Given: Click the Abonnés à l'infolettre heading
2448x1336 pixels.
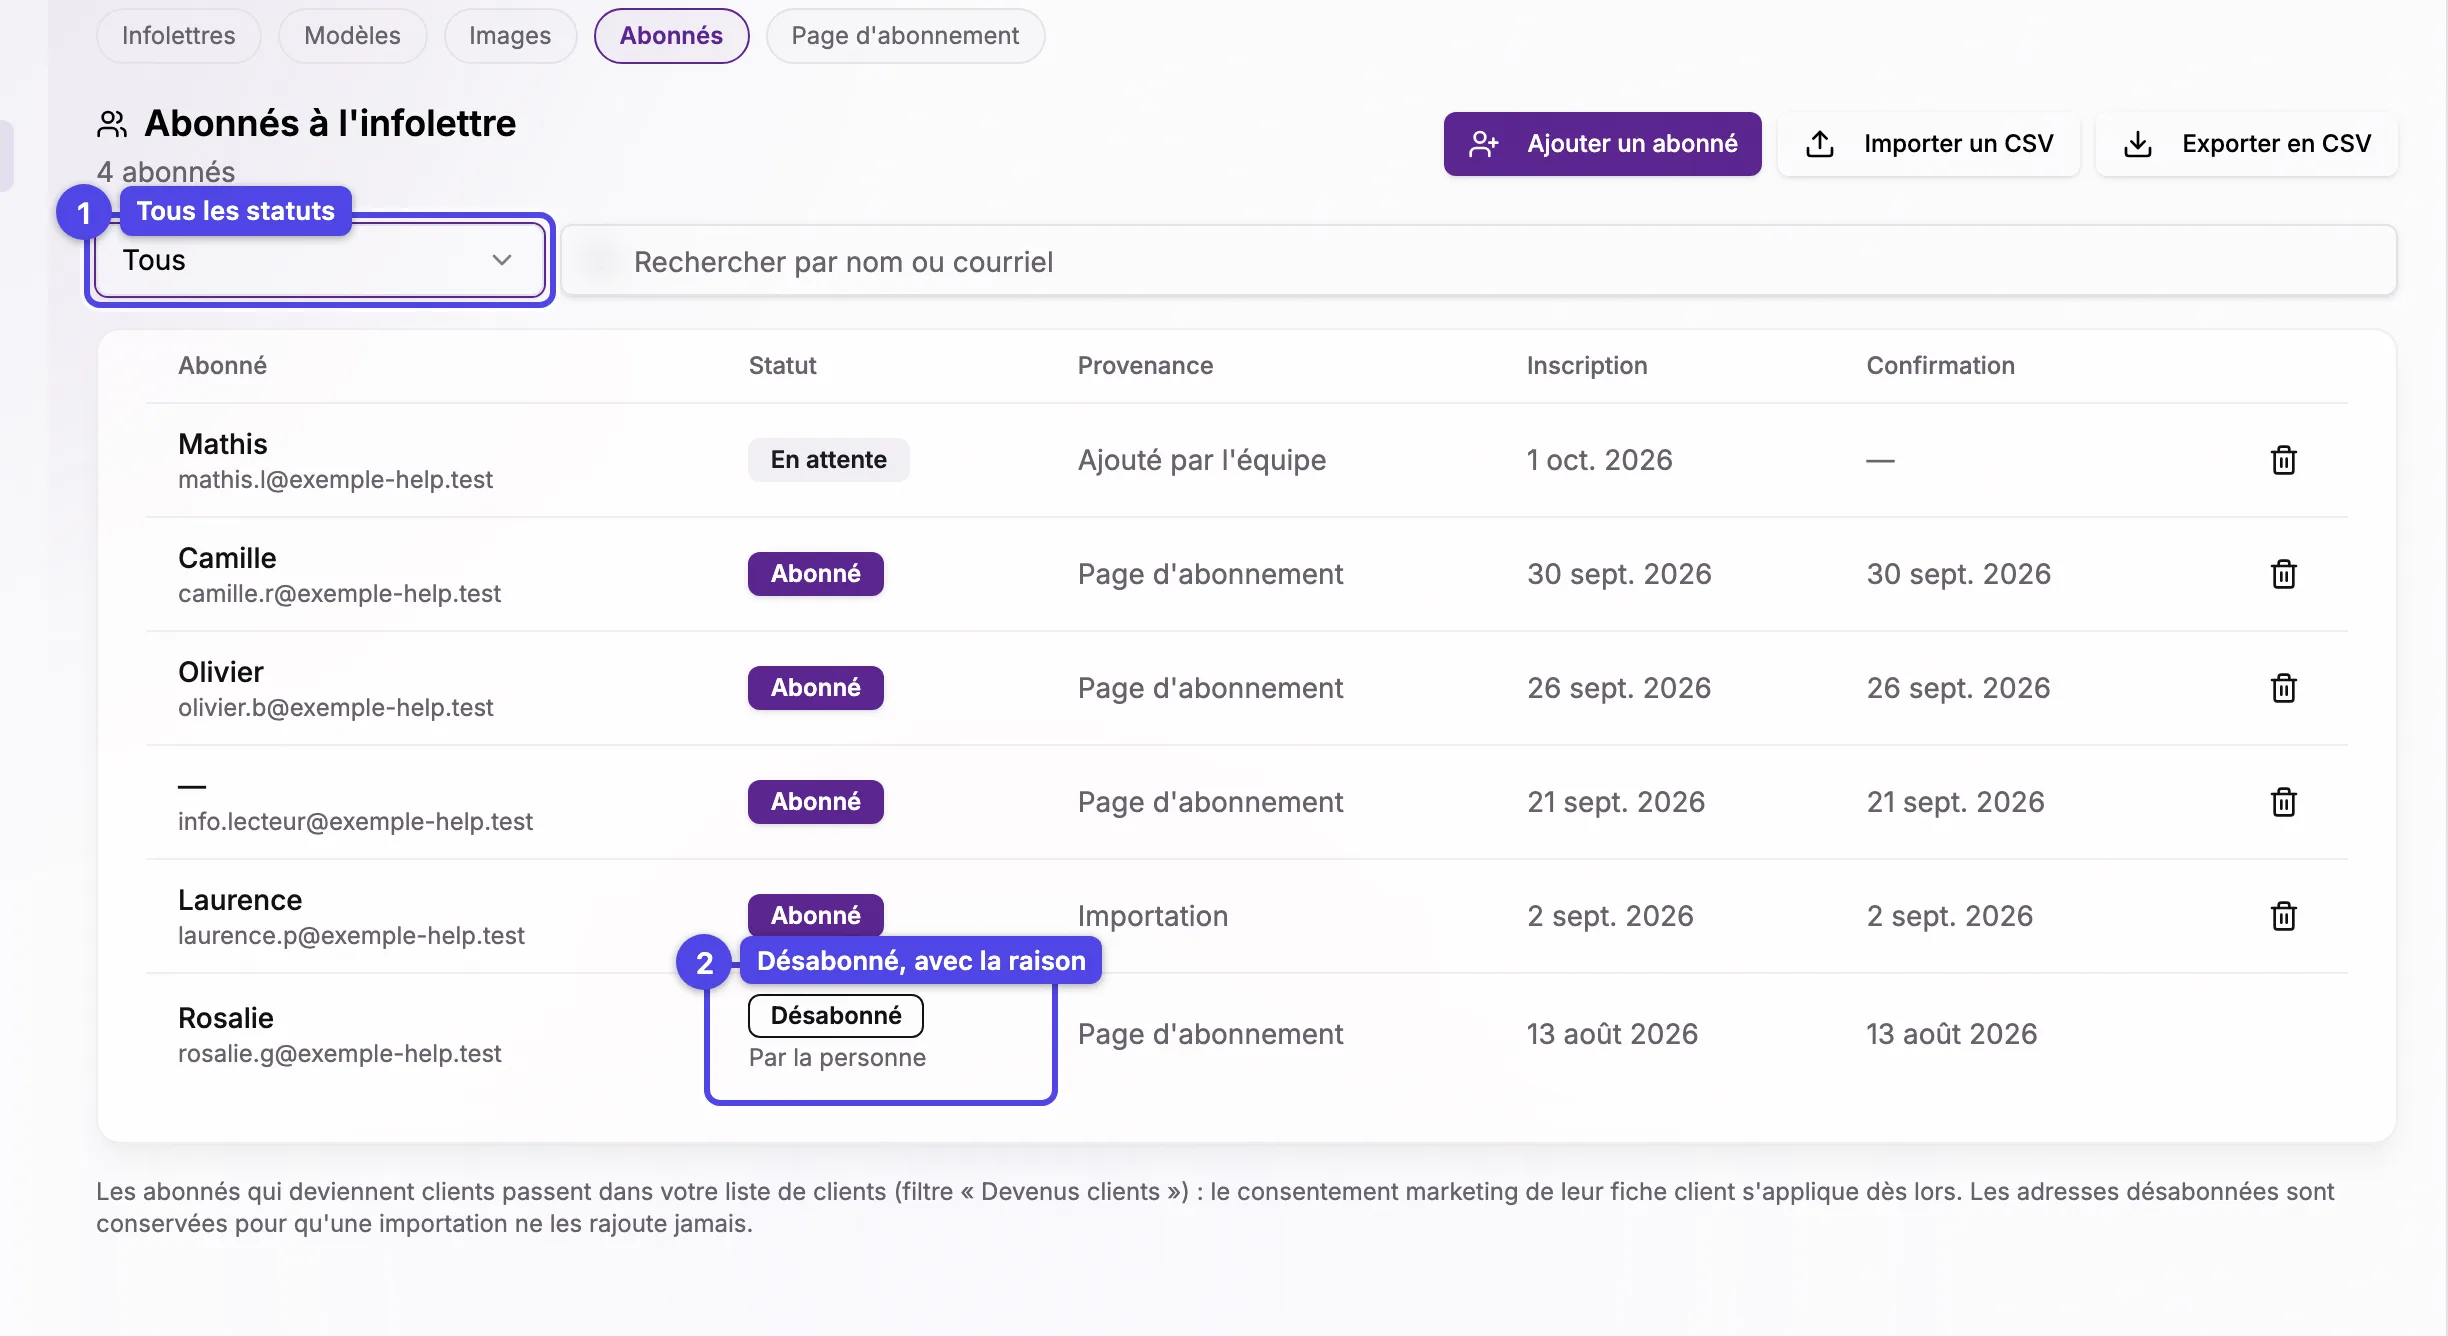Looking at the screenshot, I should click(x=330, y=124).
